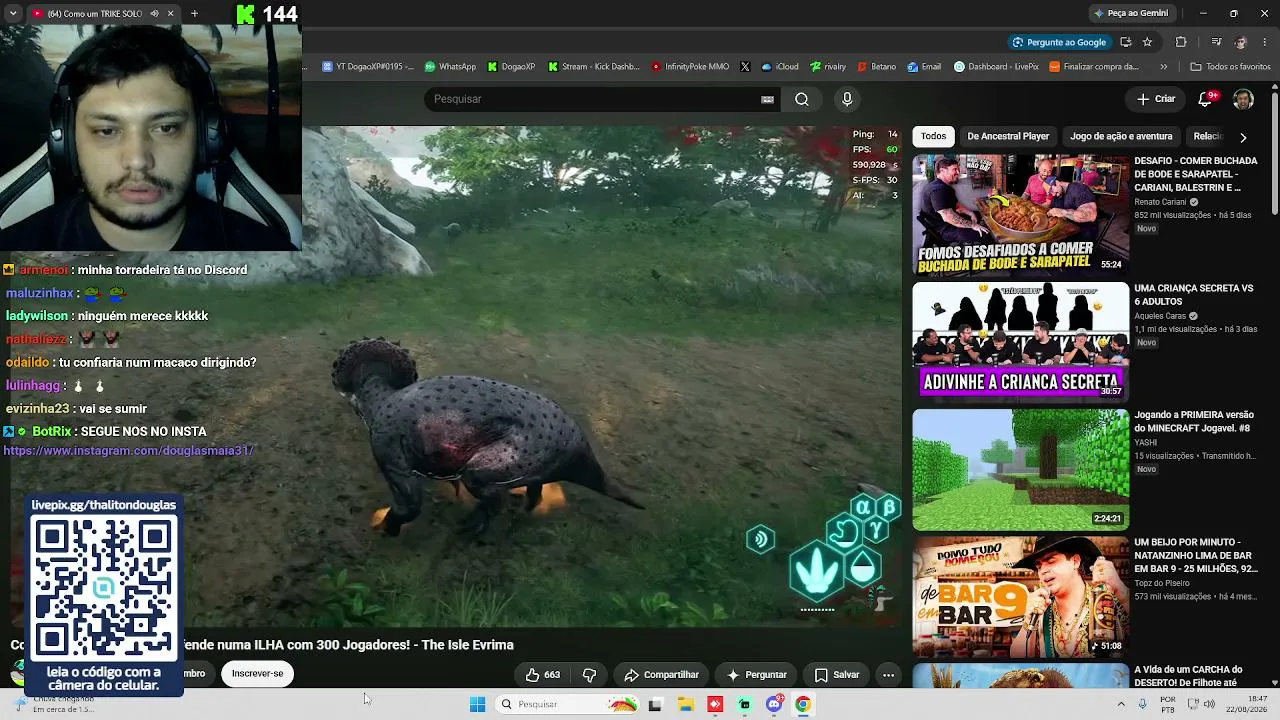Mute the YouTube tab via speaker icon
Image resolution: width=1280 pixels, height=720 pixels.
tap(154, 14)
